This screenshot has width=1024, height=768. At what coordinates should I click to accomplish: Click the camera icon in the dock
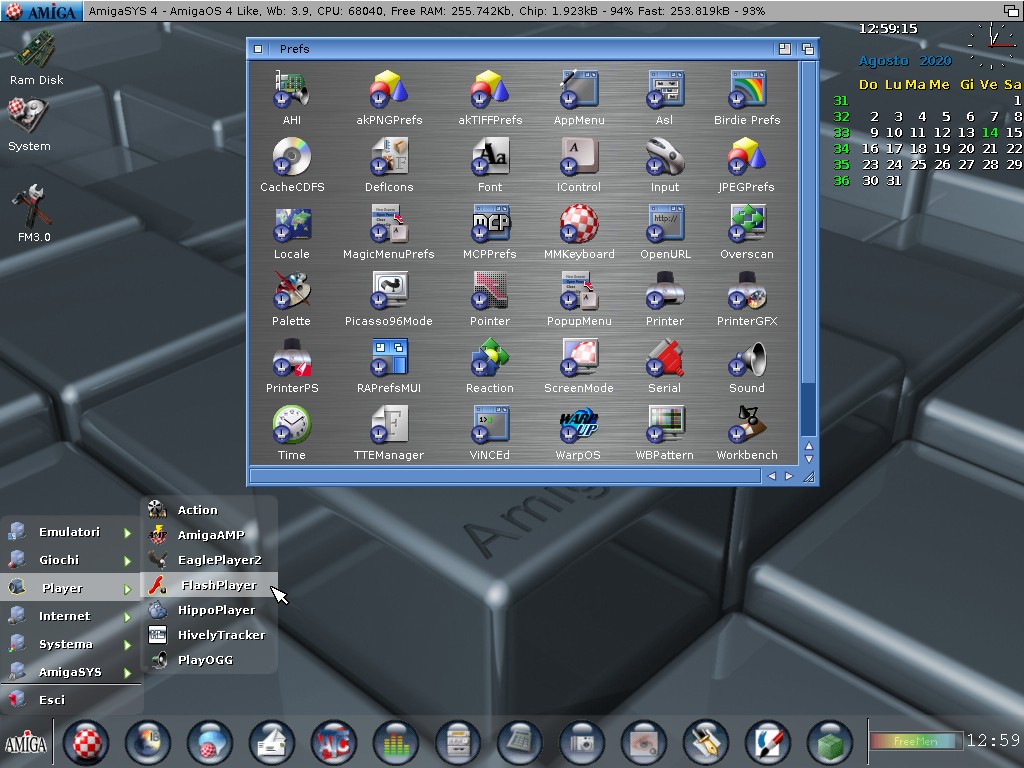581,743
